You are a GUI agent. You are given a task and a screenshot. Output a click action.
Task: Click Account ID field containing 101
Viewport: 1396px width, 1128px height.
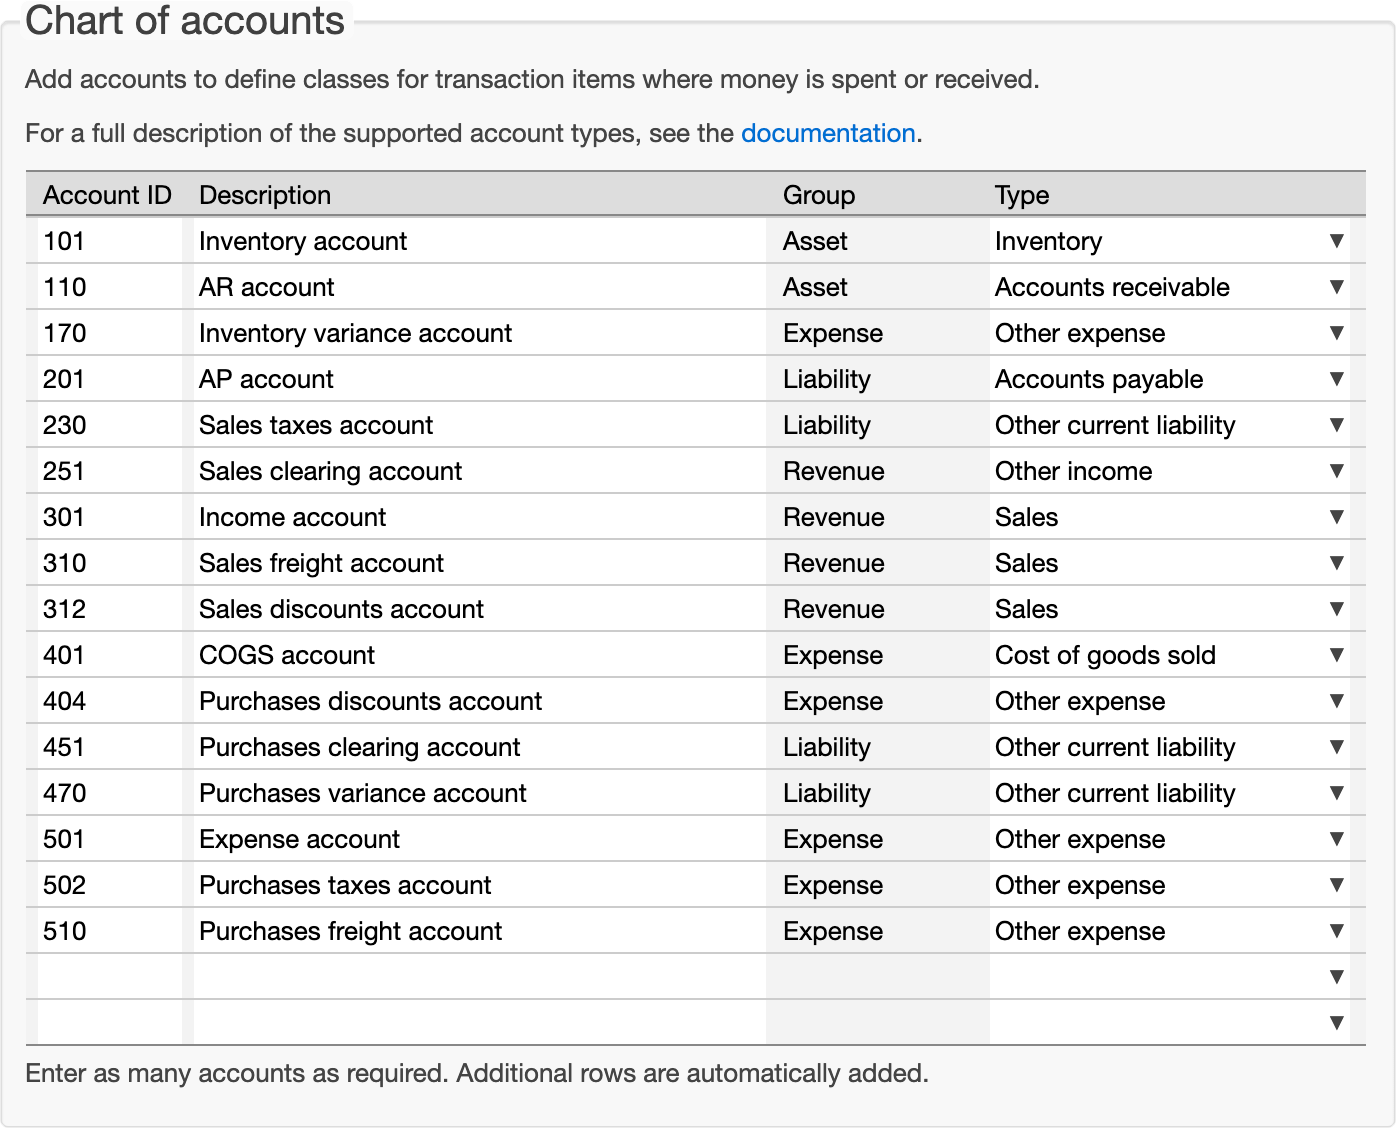pyautogui.click(x=109, y=241)
